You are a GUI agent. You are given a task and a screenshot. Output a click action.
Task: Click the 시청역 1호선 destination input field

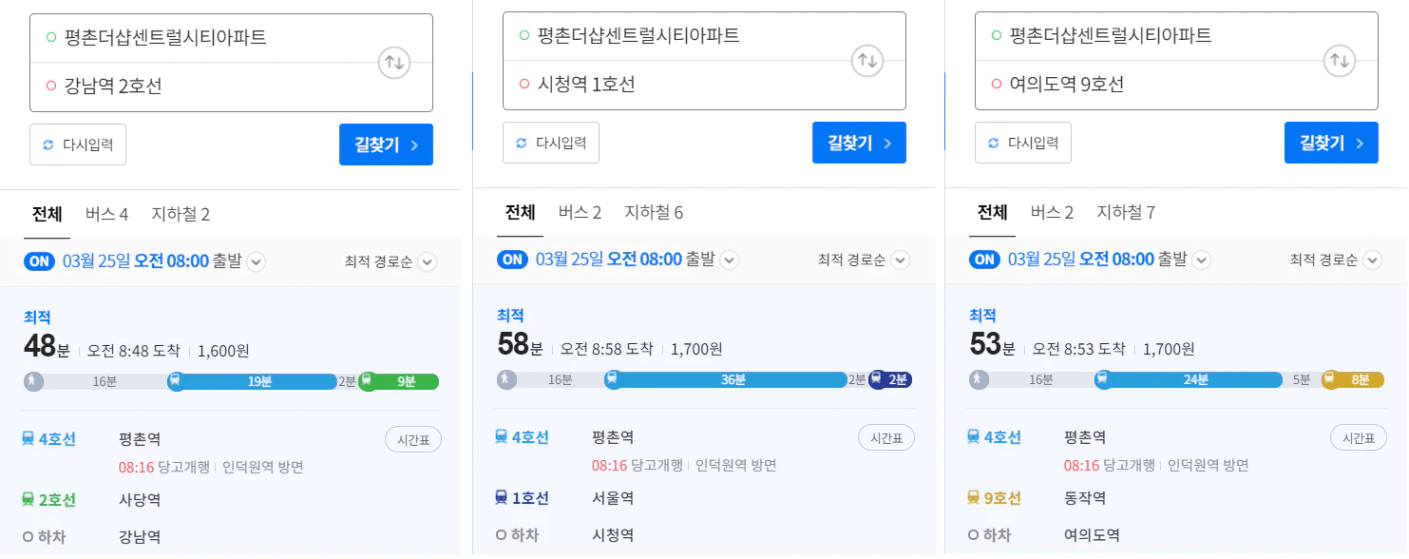704,85
